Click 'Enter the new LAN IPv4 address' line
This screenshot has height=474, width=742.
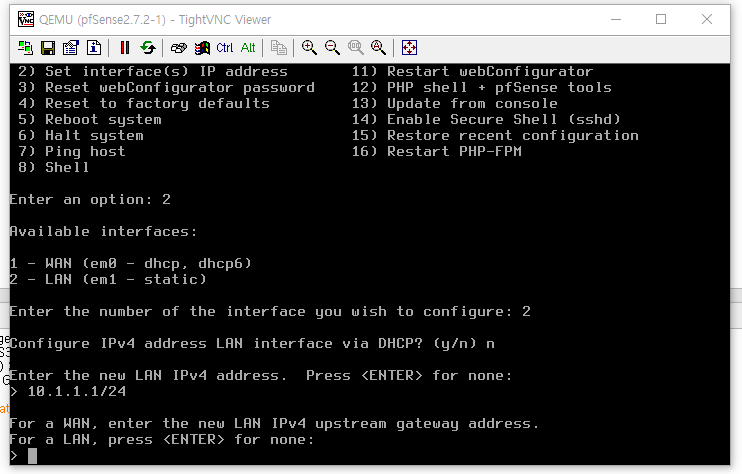tap(261, 376)
